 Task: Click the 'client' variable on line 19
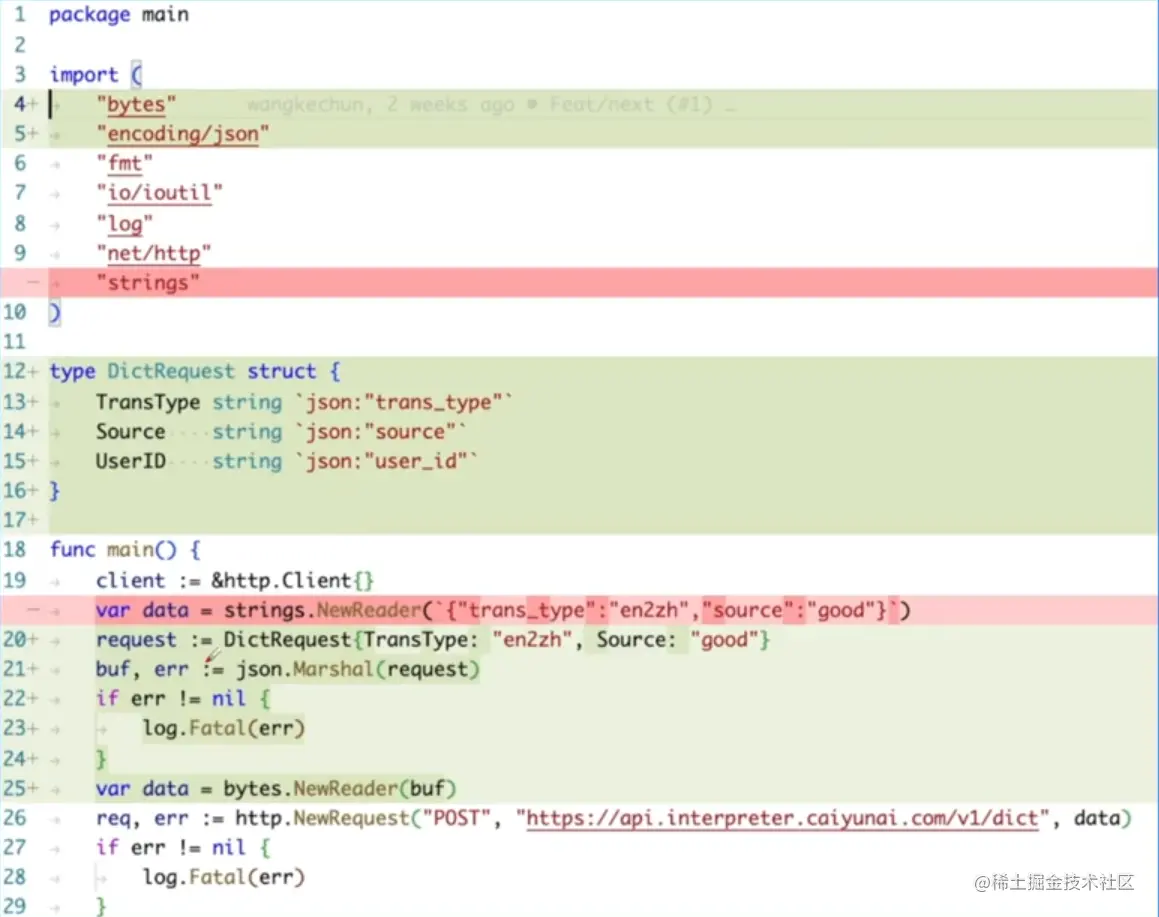coord(130,580)
